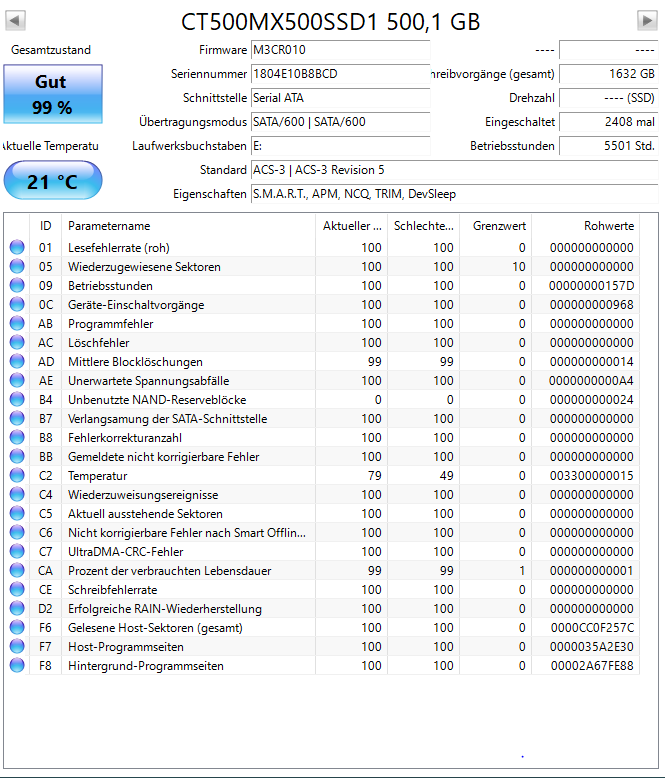
Task: Select the Nicht korrigierbare Fehler nach Smart Offlin... row
Action: coord(324,533)
